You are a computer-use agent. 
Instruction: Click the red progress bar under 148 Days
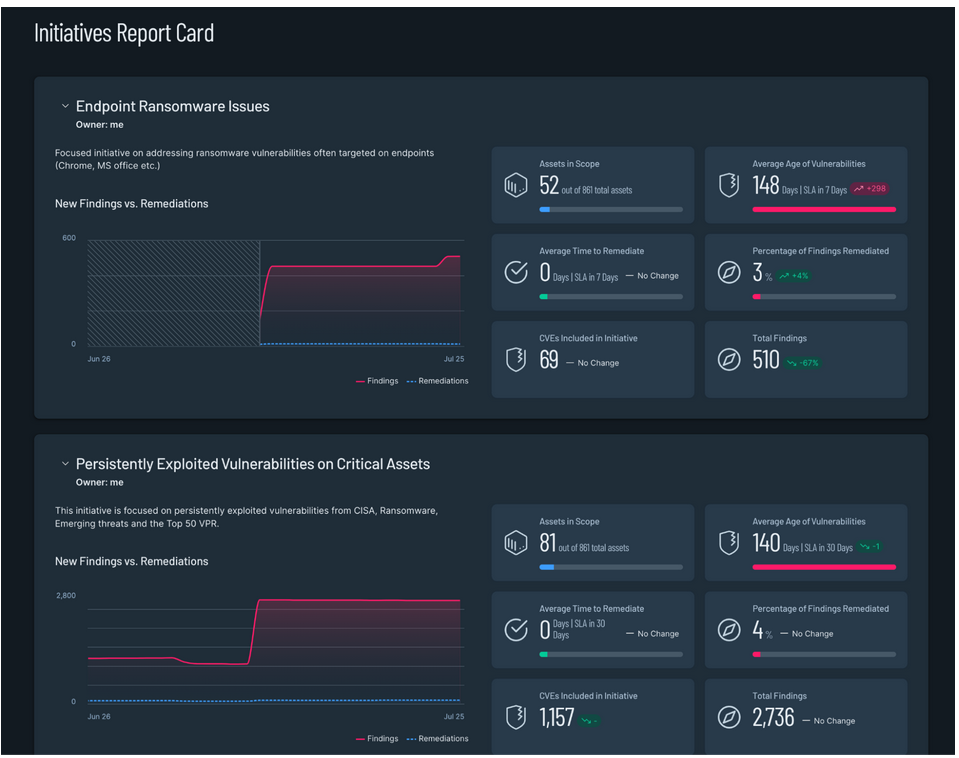(824, 210)
